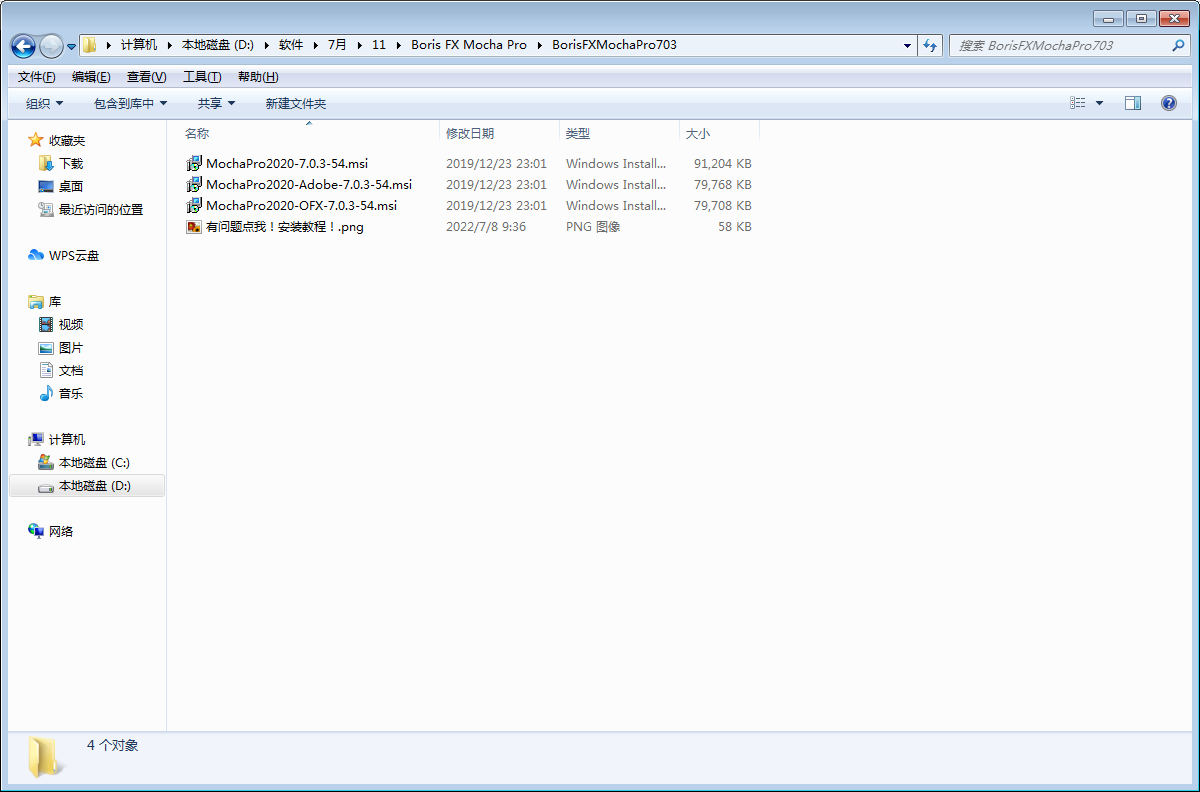The height and width of the screenshot is (792, 1200).
Task: Click the change view icon in toolbar
Action: click(1078, 103)
